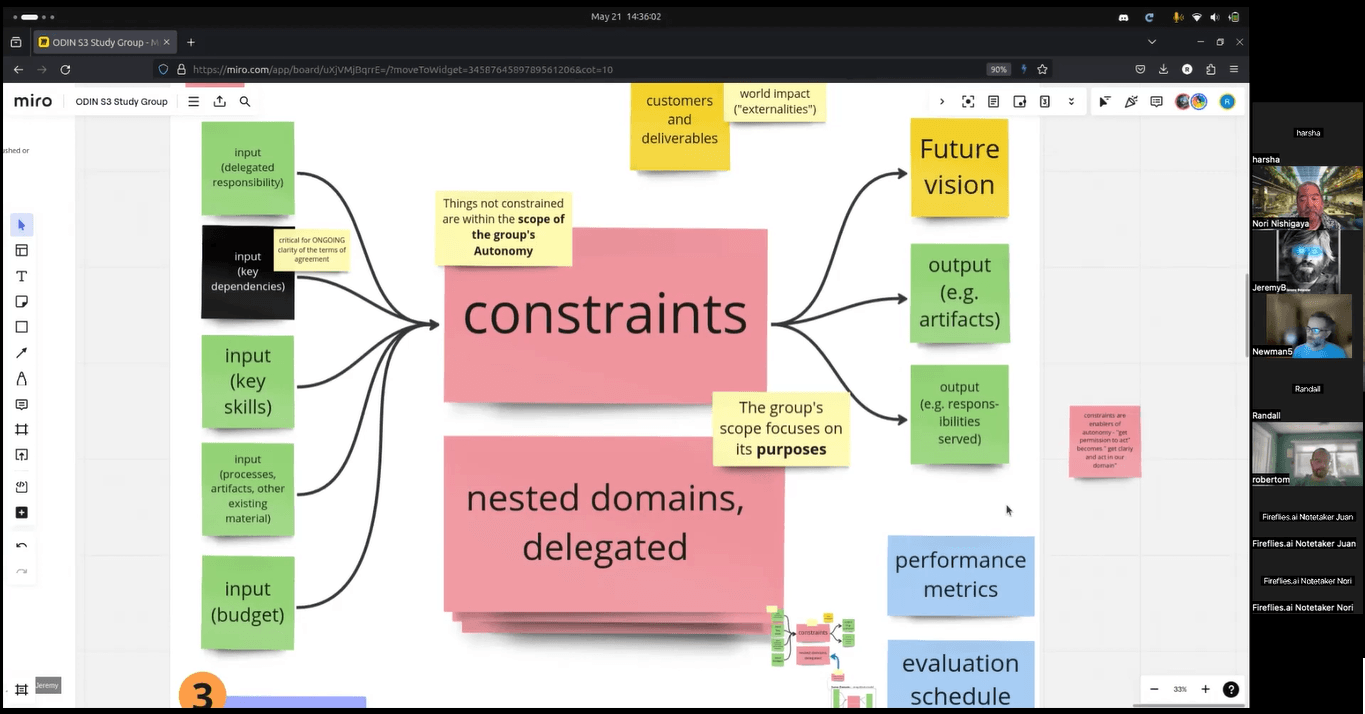Open the Miro hamburger menu
The image size is (1365, 714).
(x=192, y=101)
